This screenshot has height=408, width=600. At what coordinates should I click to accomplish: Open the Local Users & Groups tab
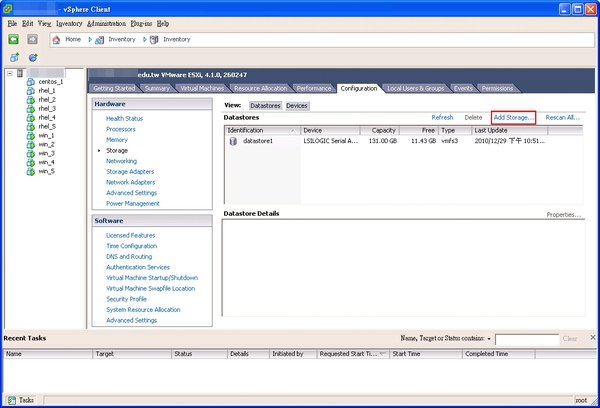coord(416,88)
